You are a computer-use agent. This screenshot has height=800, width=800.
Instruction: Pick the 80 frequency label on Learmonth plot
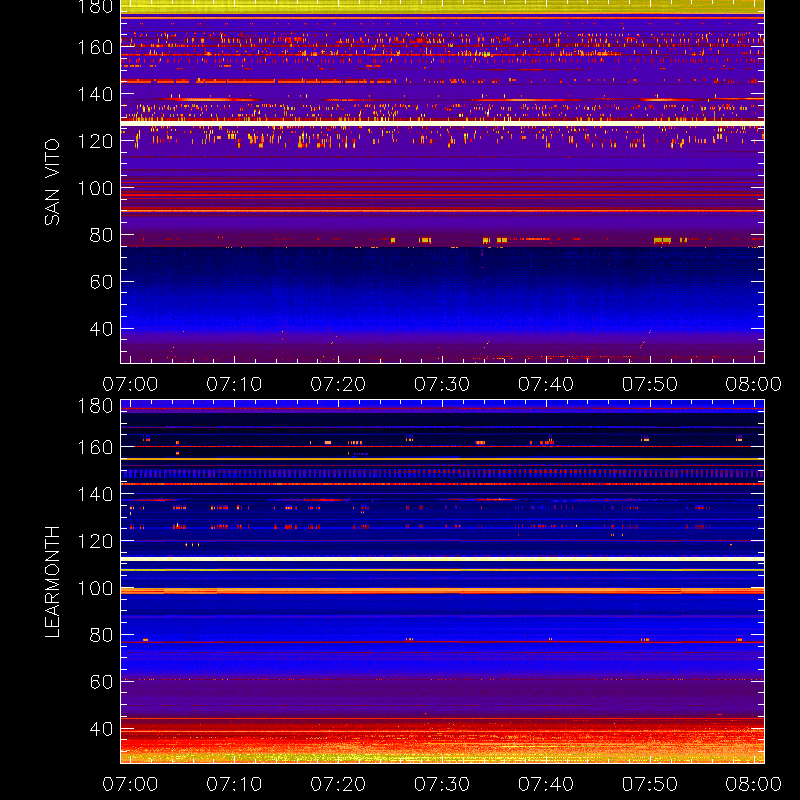[x=101, y=635]
